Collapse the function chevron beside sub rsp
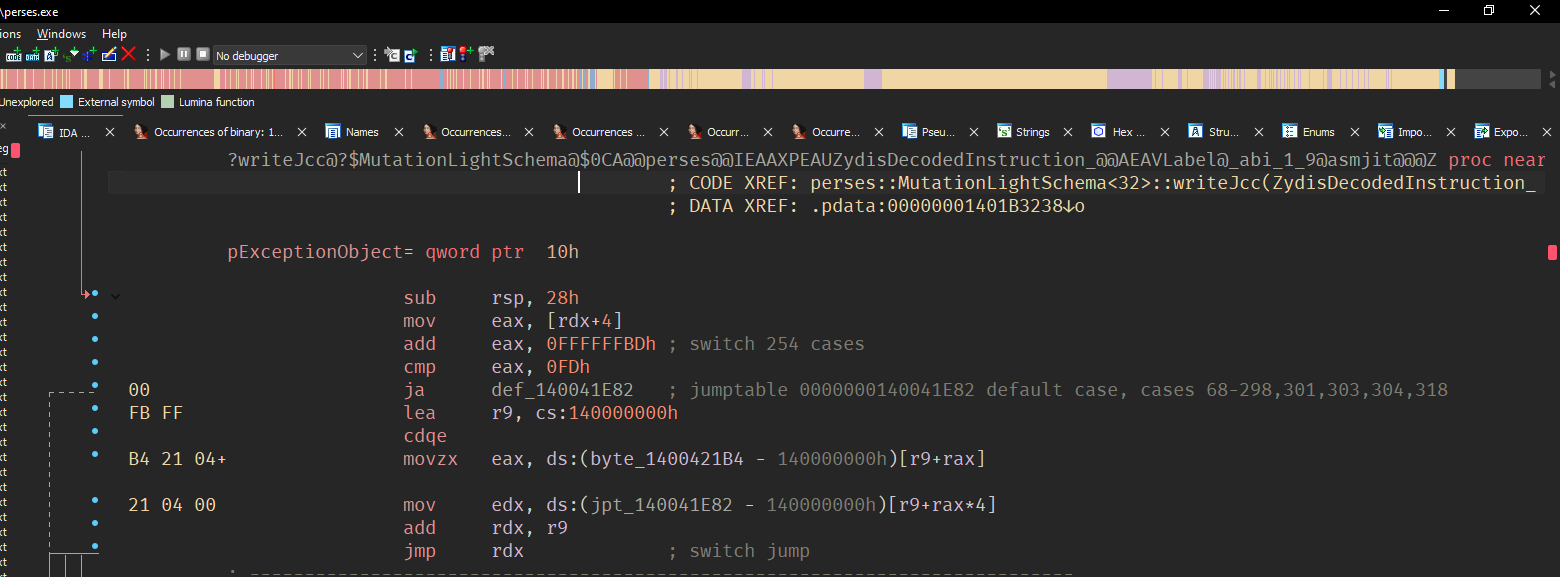 coord(115,296)
